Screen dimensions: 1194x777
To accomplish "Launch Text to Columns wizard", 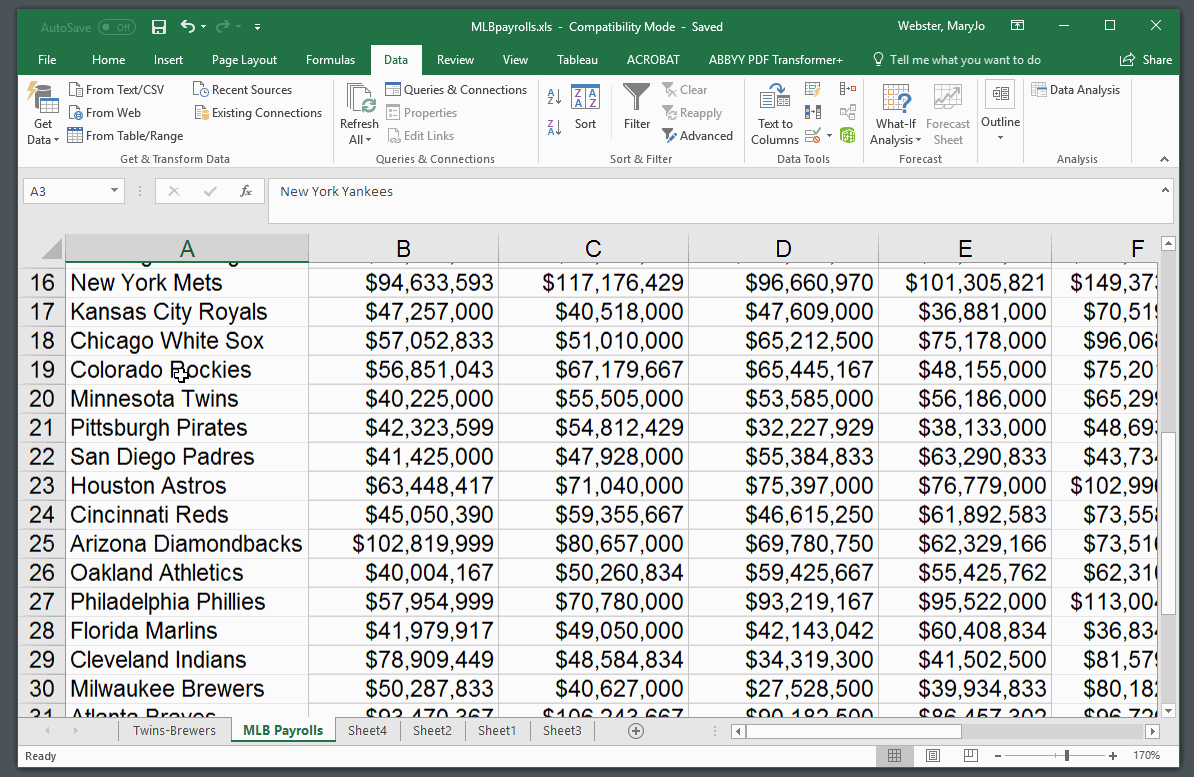I will [x=775, y=114].
